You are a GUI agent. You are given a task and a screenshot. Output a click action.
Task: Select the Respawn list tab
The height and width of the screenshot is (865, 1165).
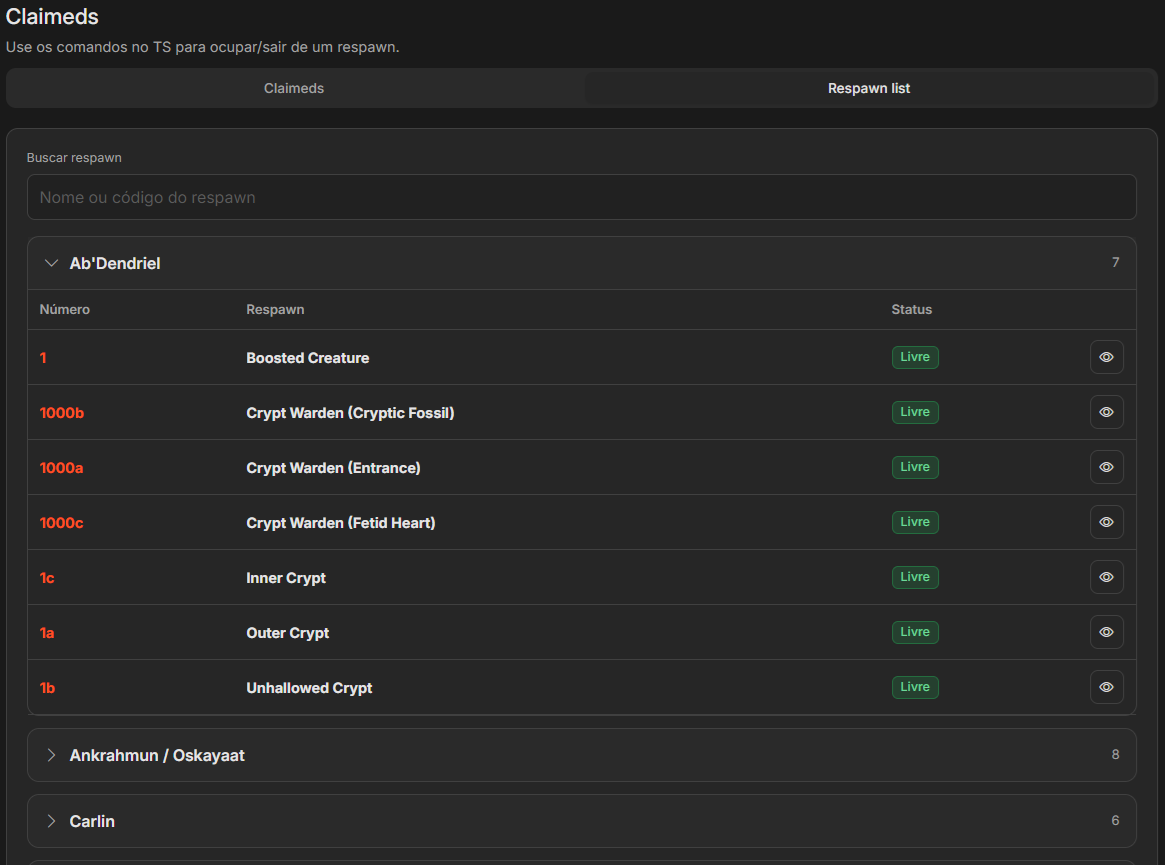pyautogui.click(x=869, y=88)
